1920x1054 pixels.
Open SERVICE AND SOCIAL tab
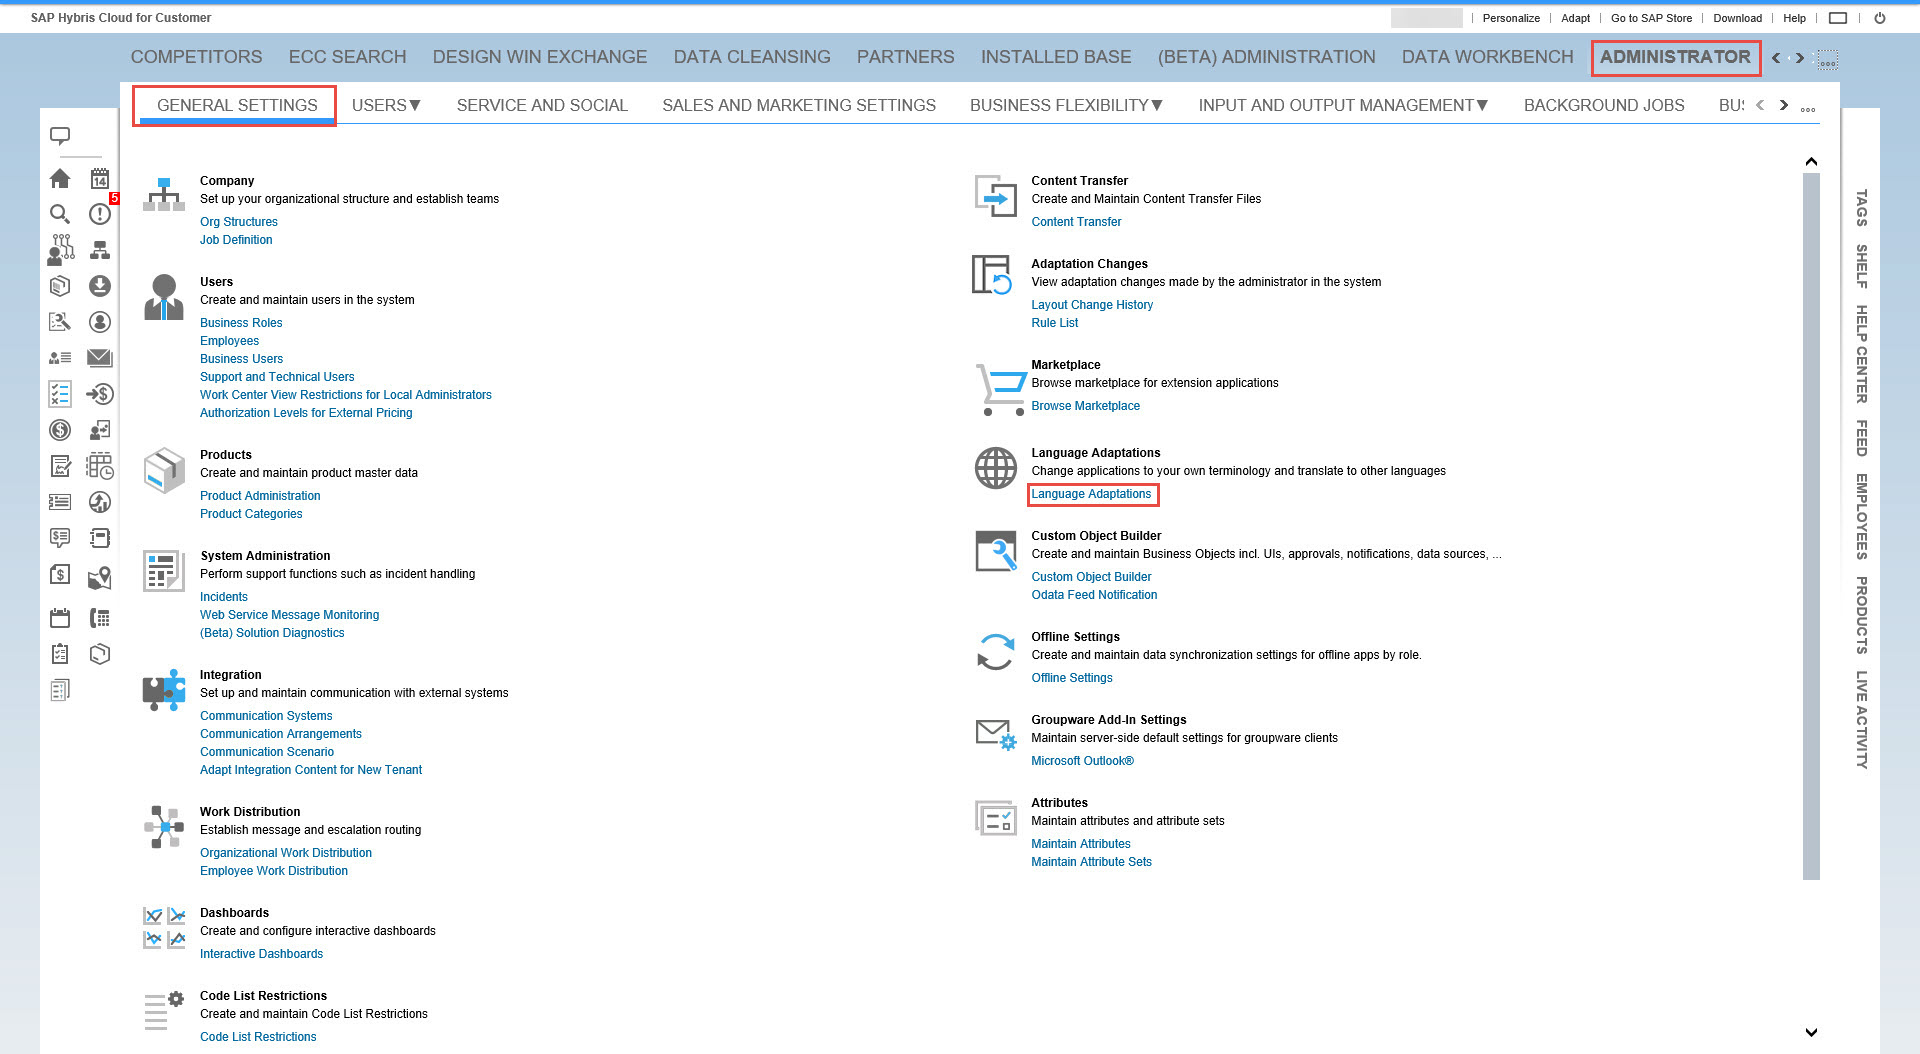tap(542, 105)
